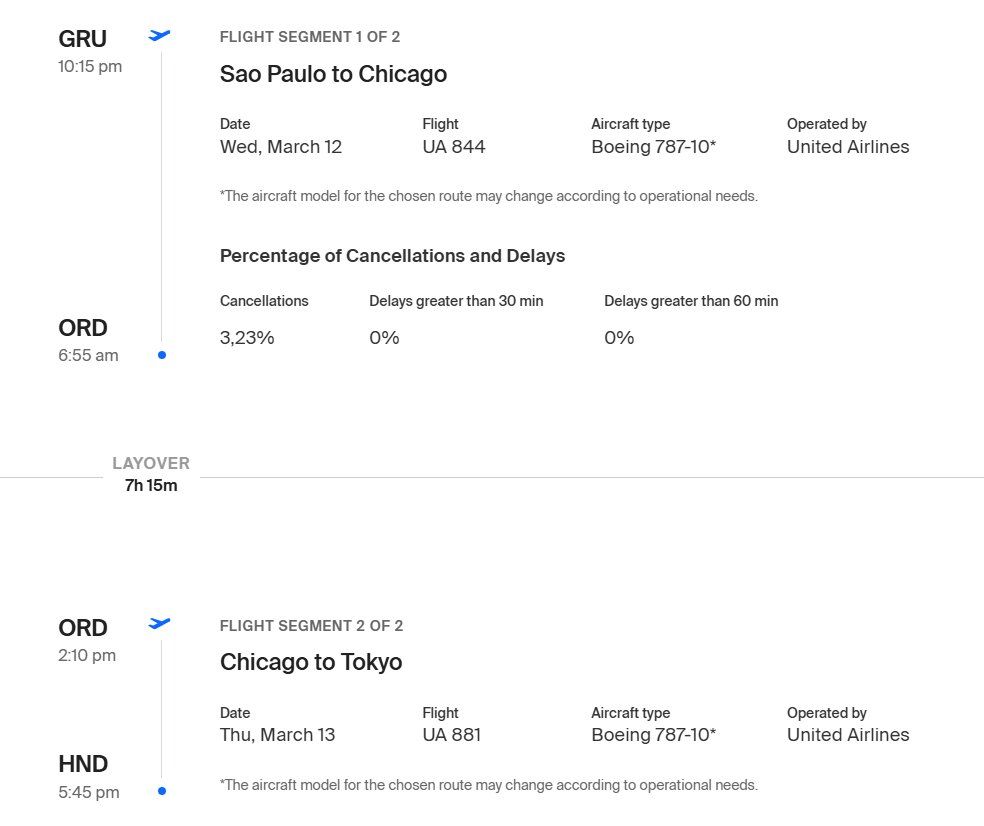Click the LAYOVER 7h 15m label
This screenshot has height=826, width=984.
[151, 474]
